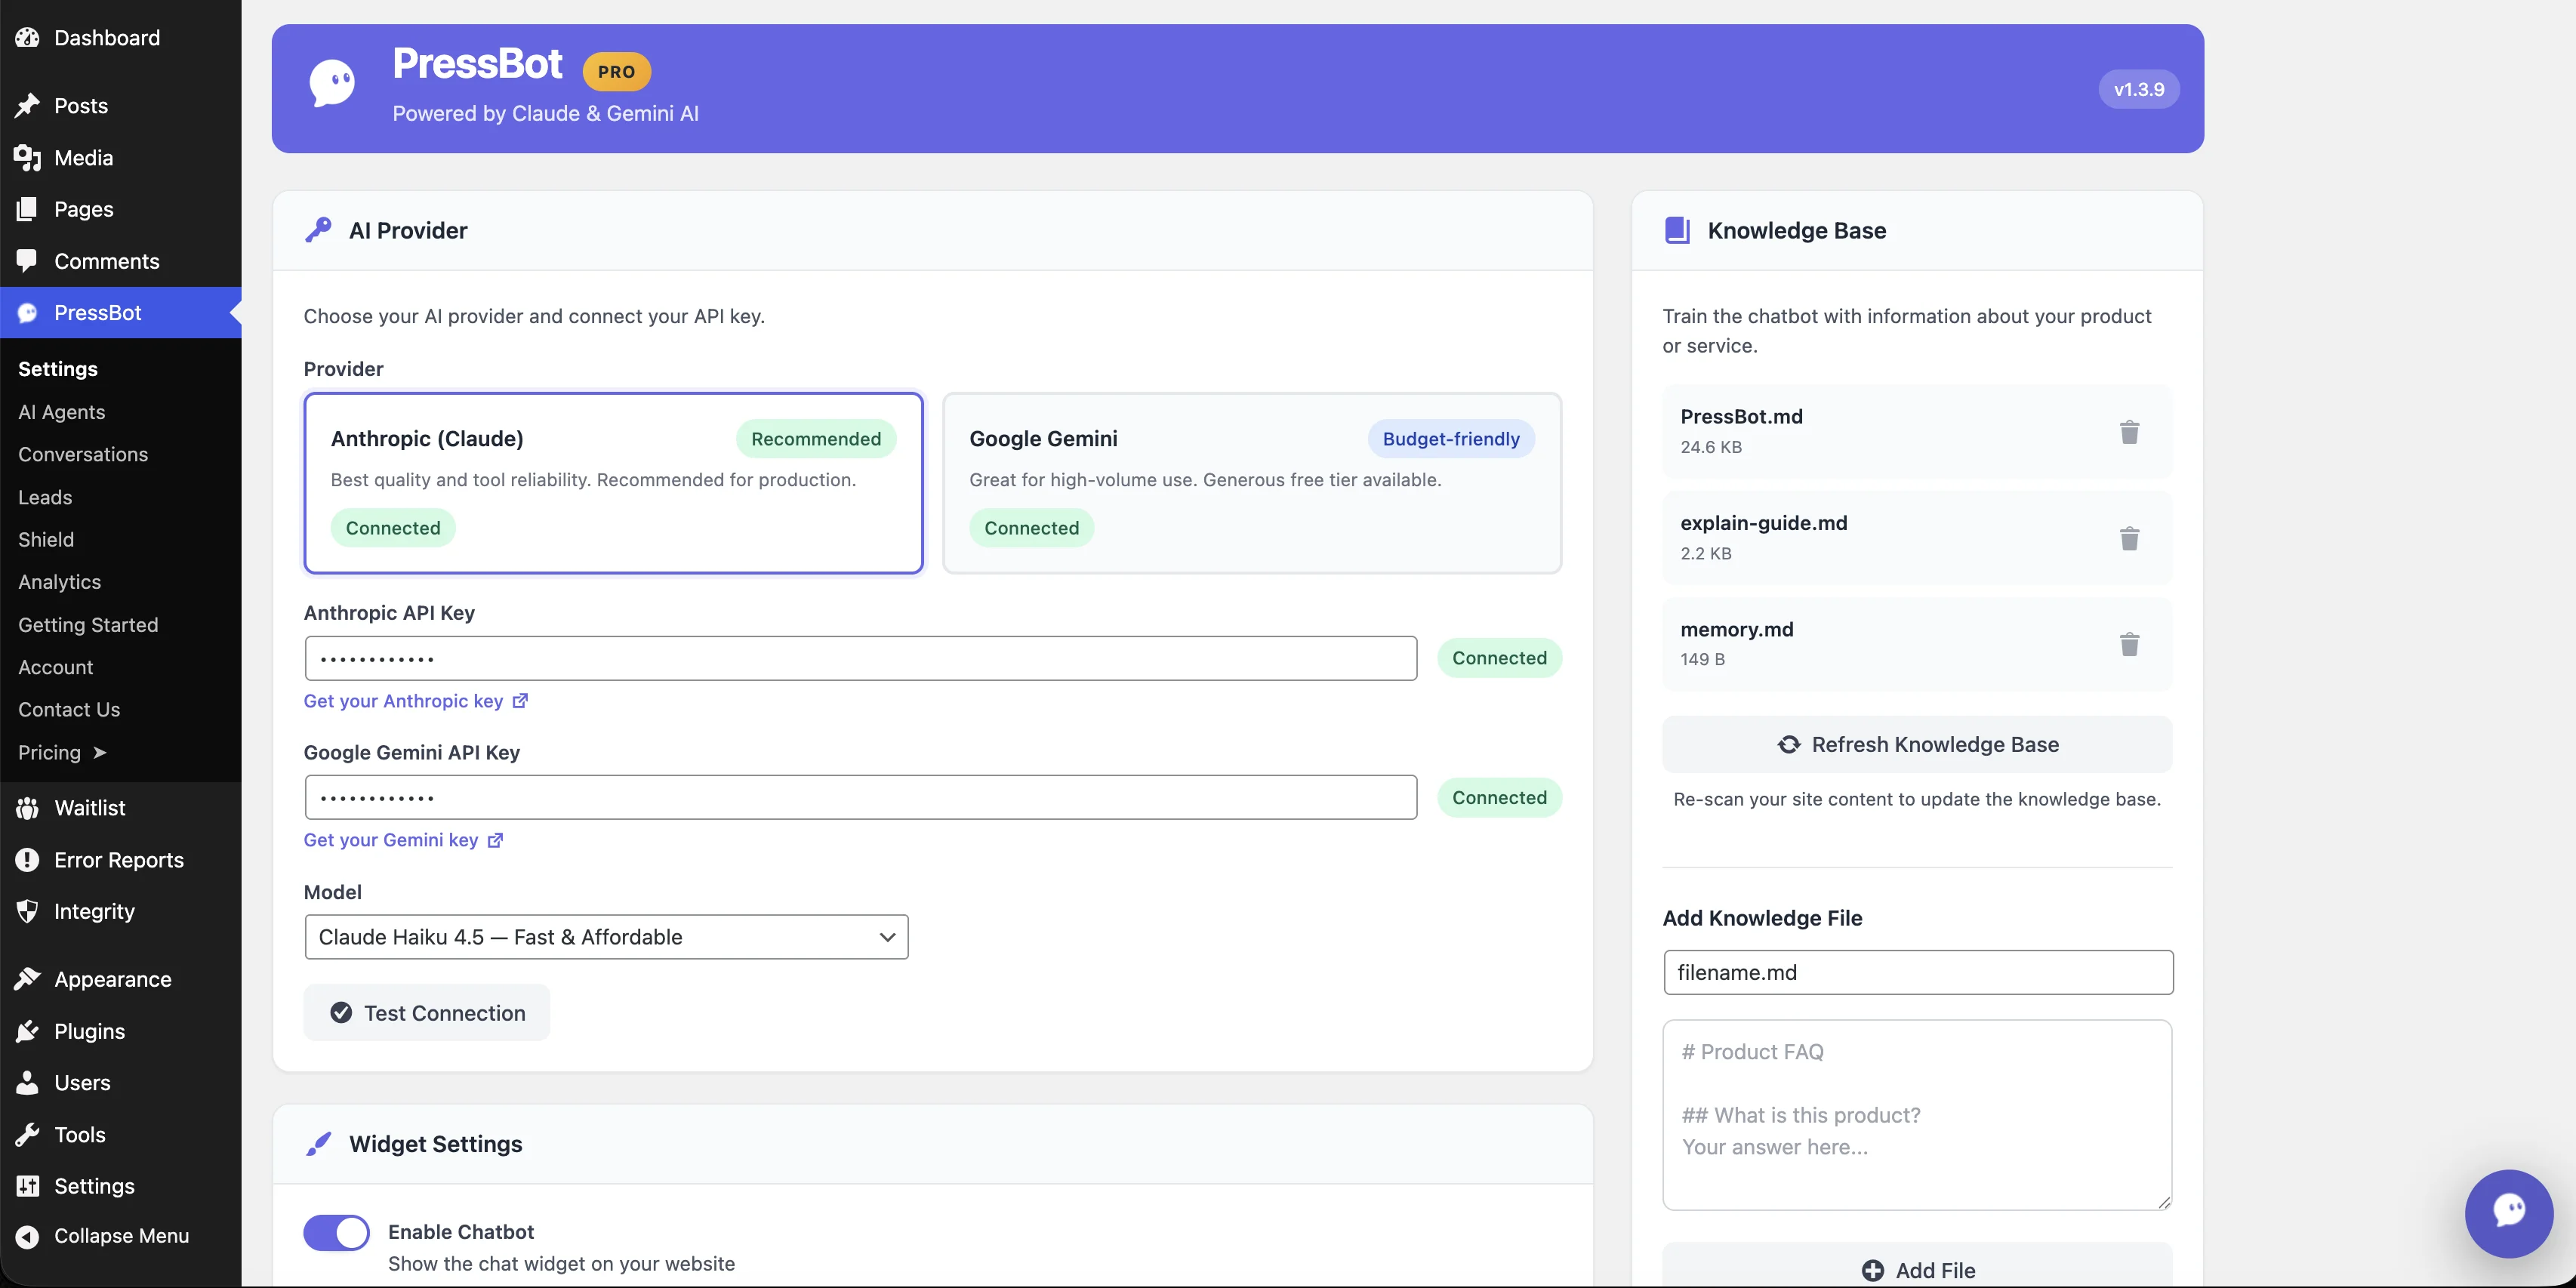Open the Appearance section in the sidebar
Screen dimensions: 2576x1288
click(x=112, y=979)
